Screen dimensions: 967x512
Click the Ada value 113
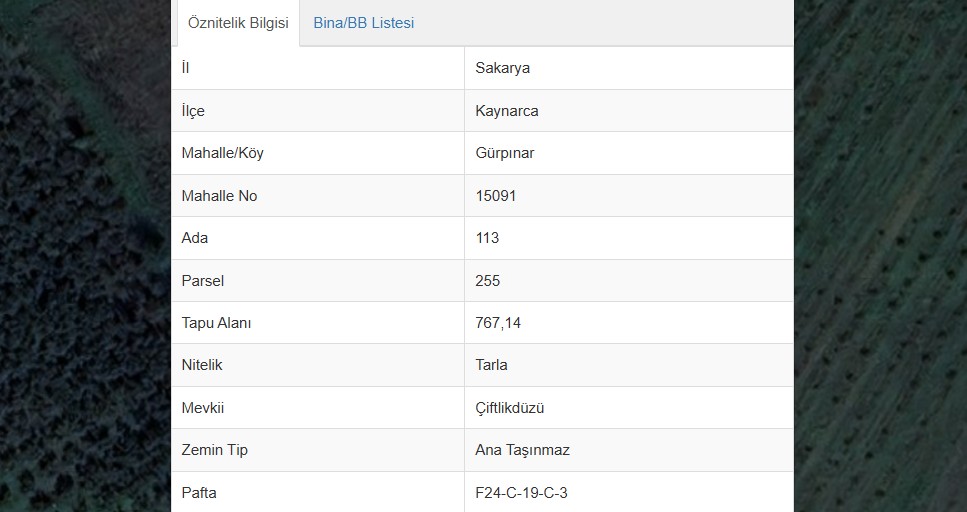pyautogui.click(x=487, y=238)
